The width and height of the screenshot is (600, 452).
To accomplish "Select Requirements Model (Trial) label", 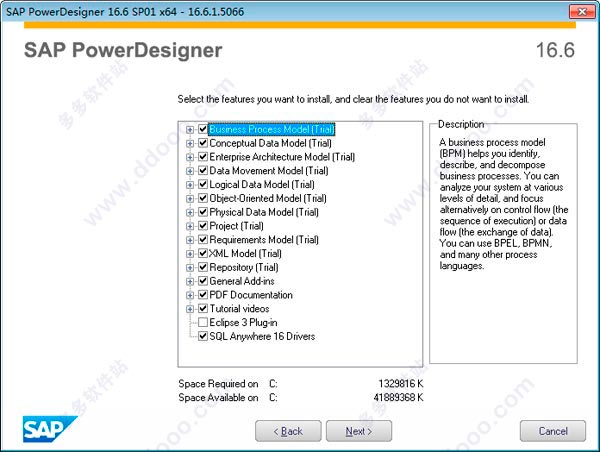I will coord(264,240).
